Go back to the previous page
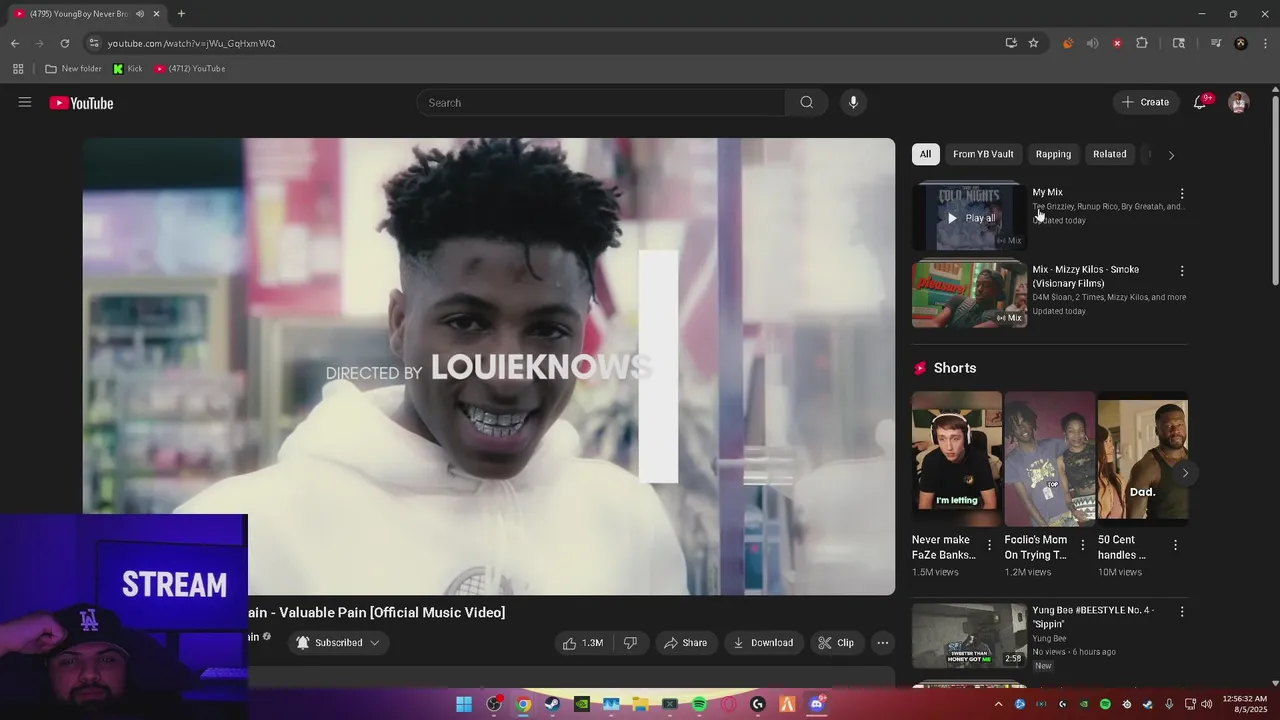1280x720 pixels. (x=15, y=43)
